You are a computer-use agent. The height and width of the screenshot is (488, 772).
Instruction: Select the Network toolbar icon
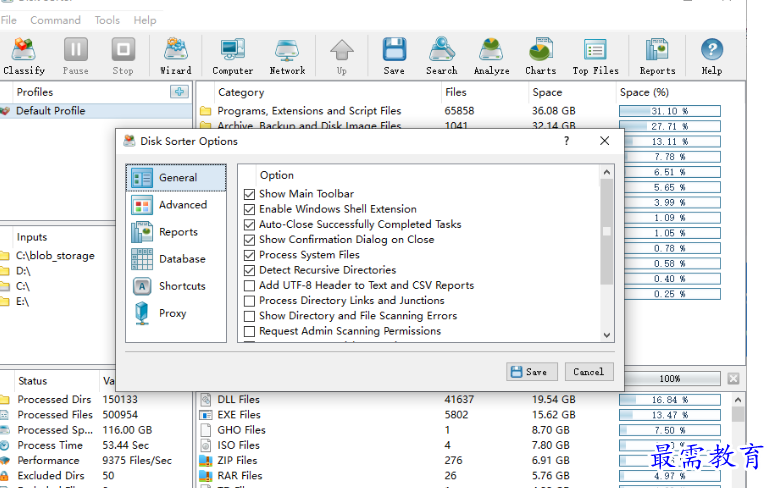tap(287, 56)
